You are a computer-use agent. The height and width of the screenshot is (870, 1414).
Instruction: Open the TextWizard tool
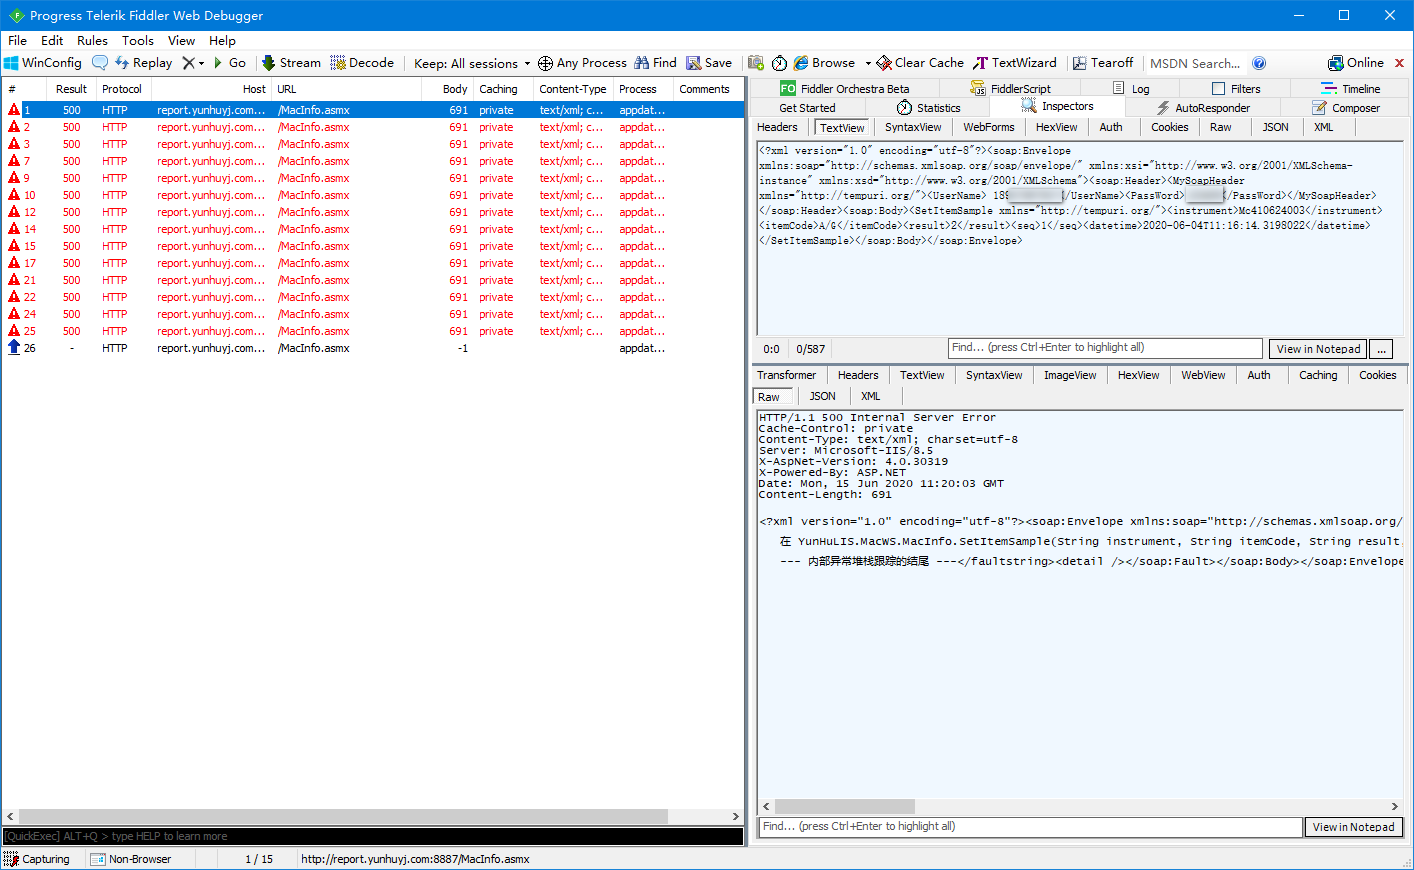[x=1015, y=63]
